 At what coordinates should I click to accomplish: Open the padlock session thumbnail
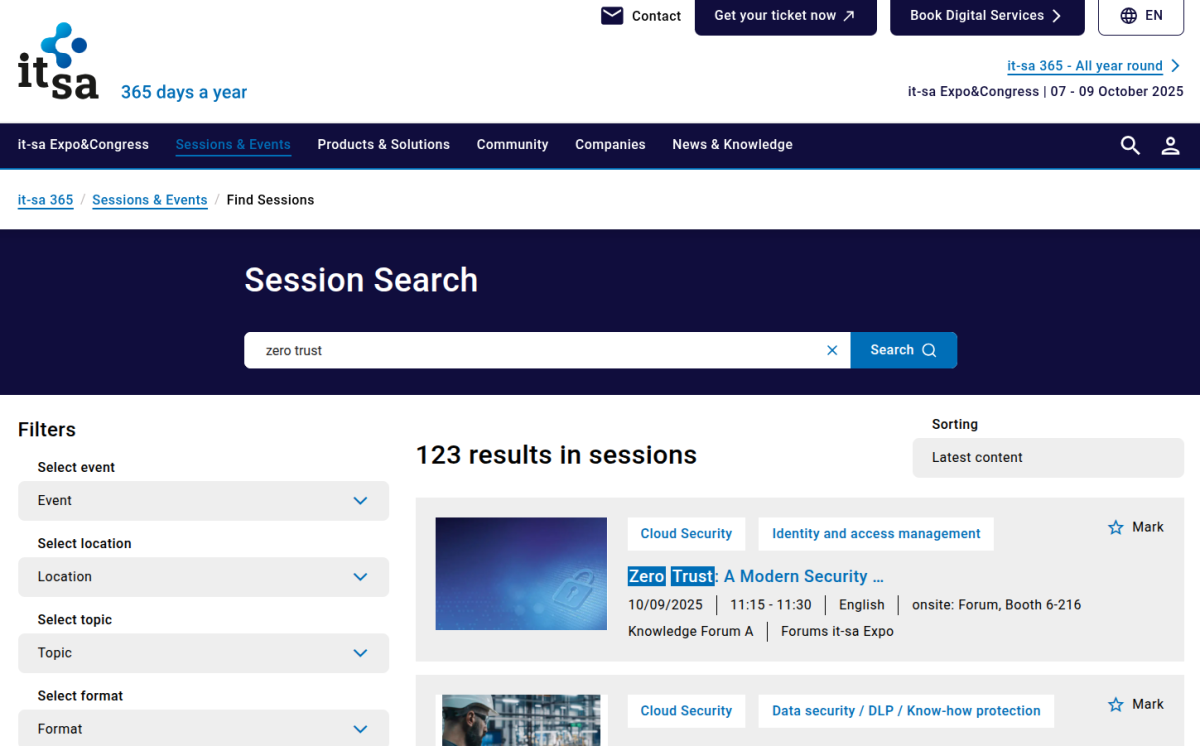521,573
